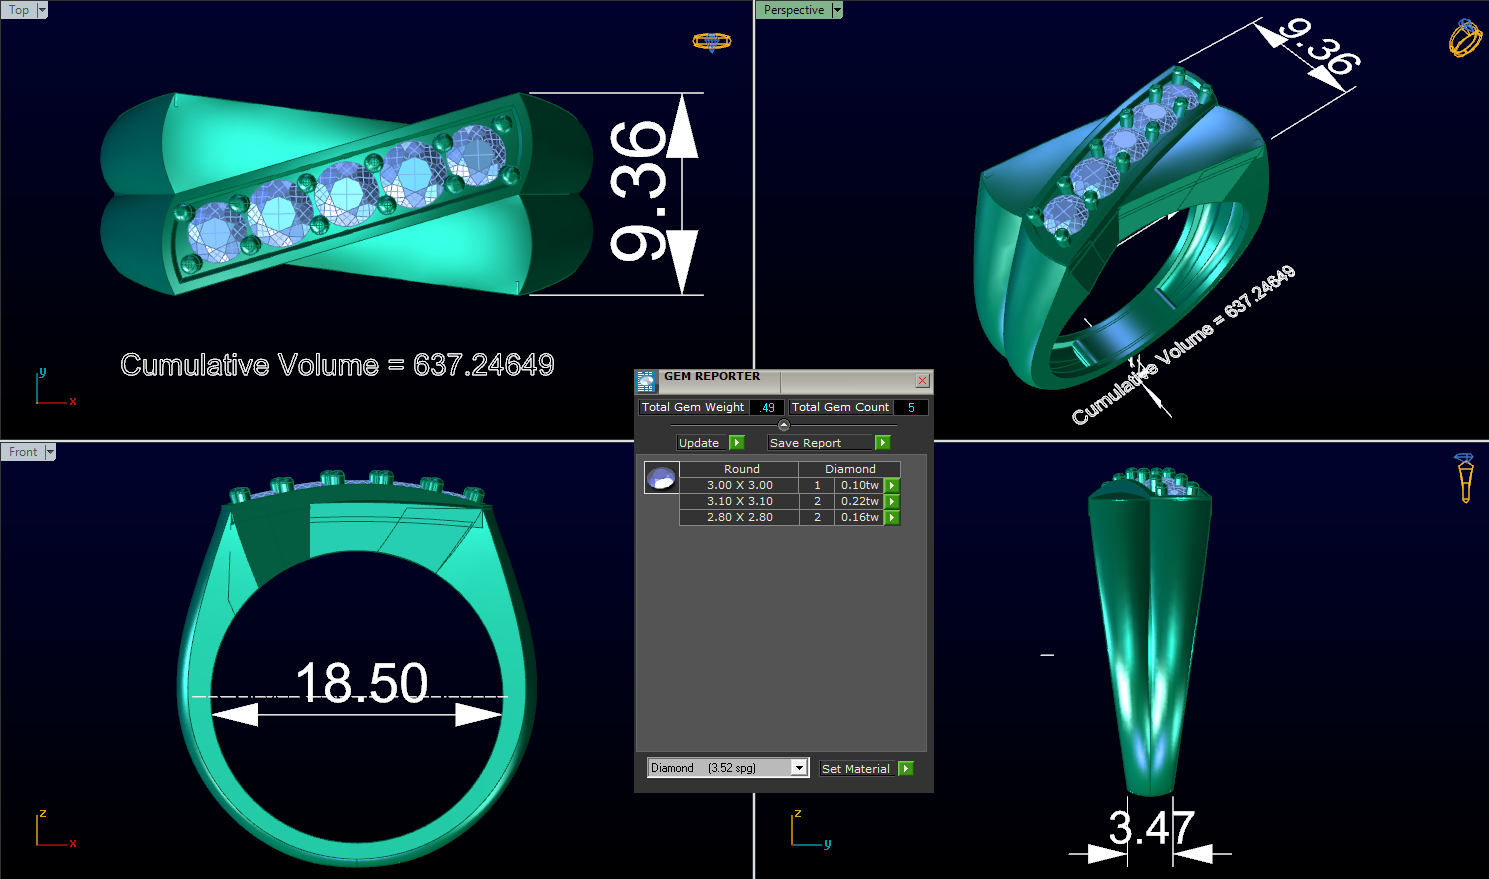Click the green arrow beside Save Report
Viewport: 1489px width, 879px height.
(x=882, y=442)
